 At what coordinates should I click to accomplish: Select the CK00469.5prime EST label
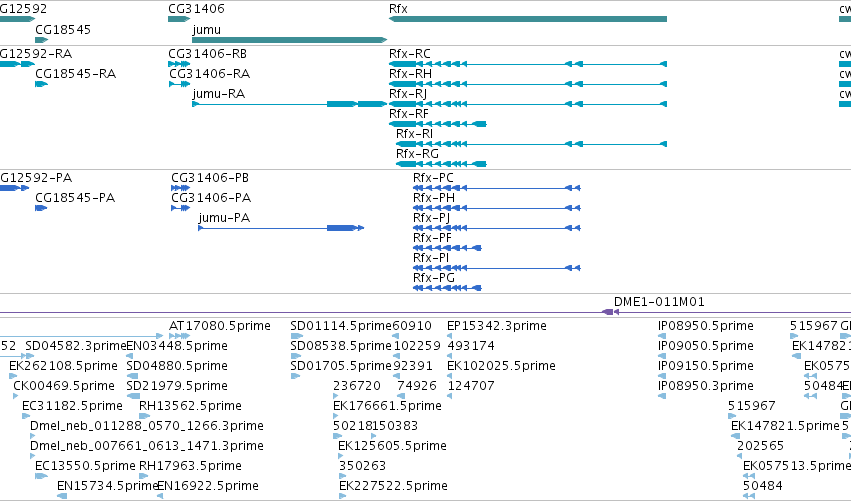[x=64, y=386]
